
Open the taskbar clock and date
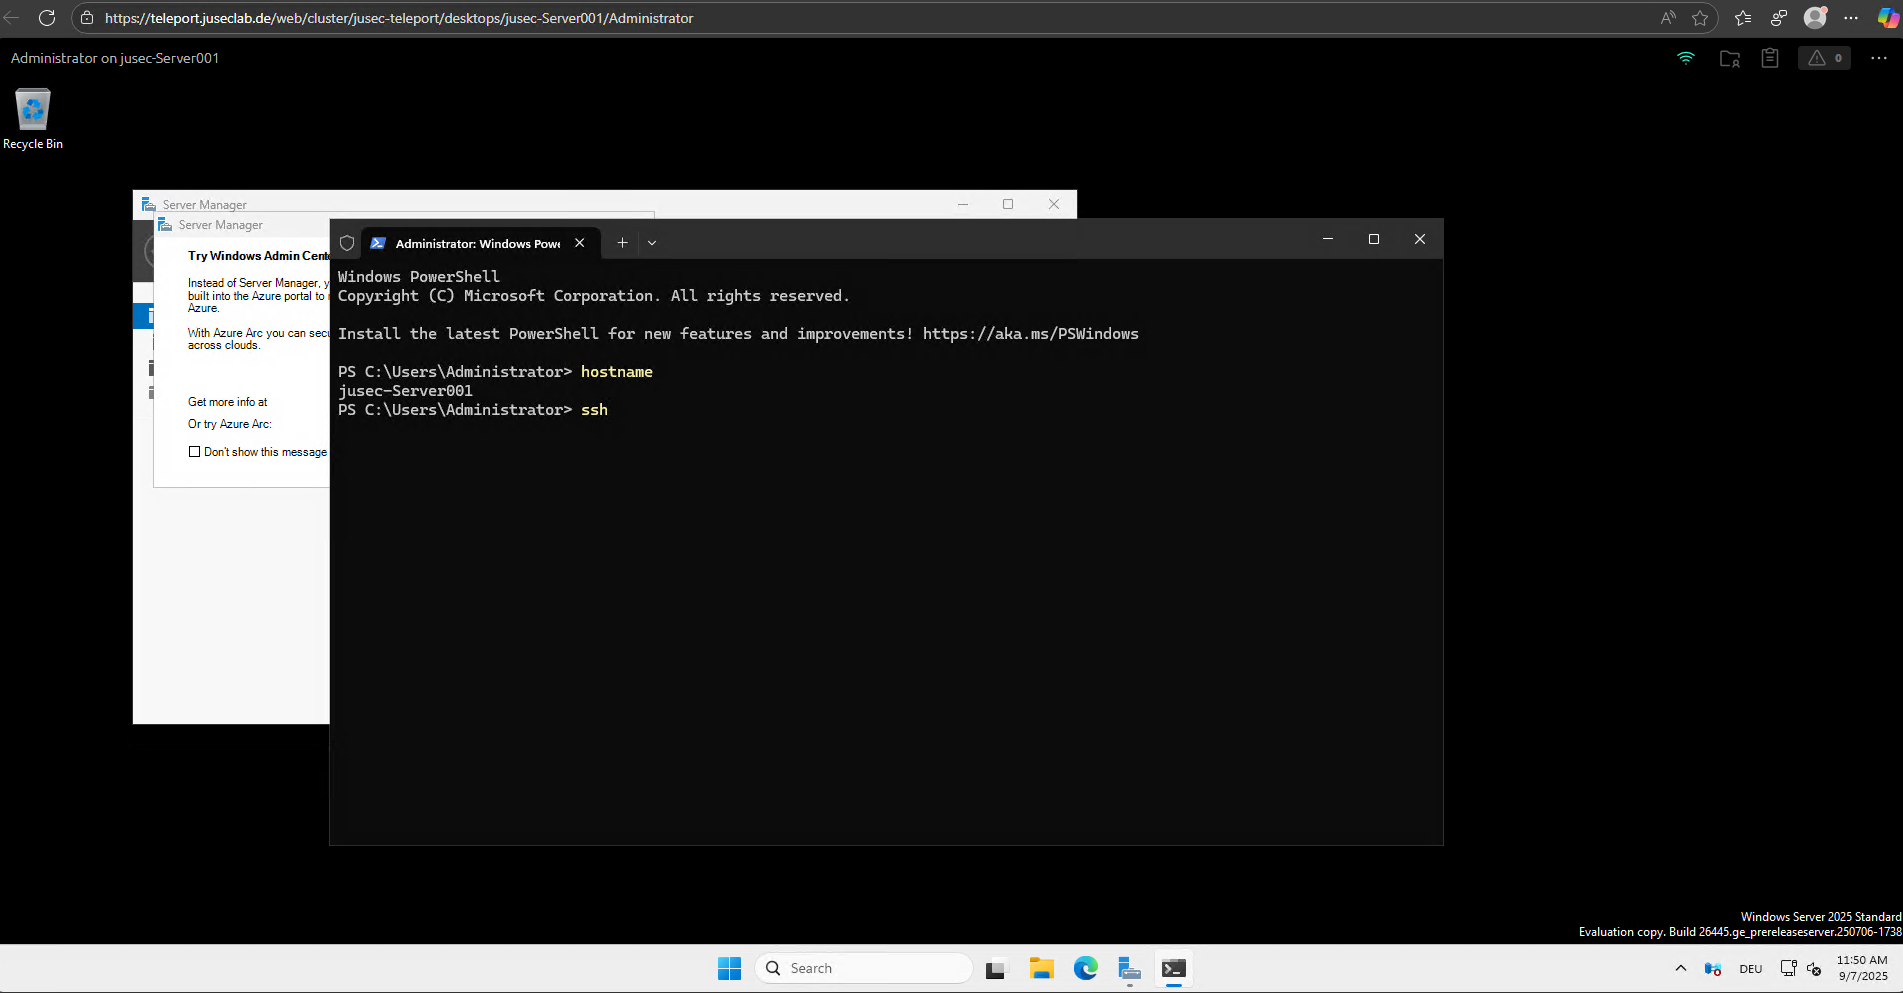pos(1861,968)
